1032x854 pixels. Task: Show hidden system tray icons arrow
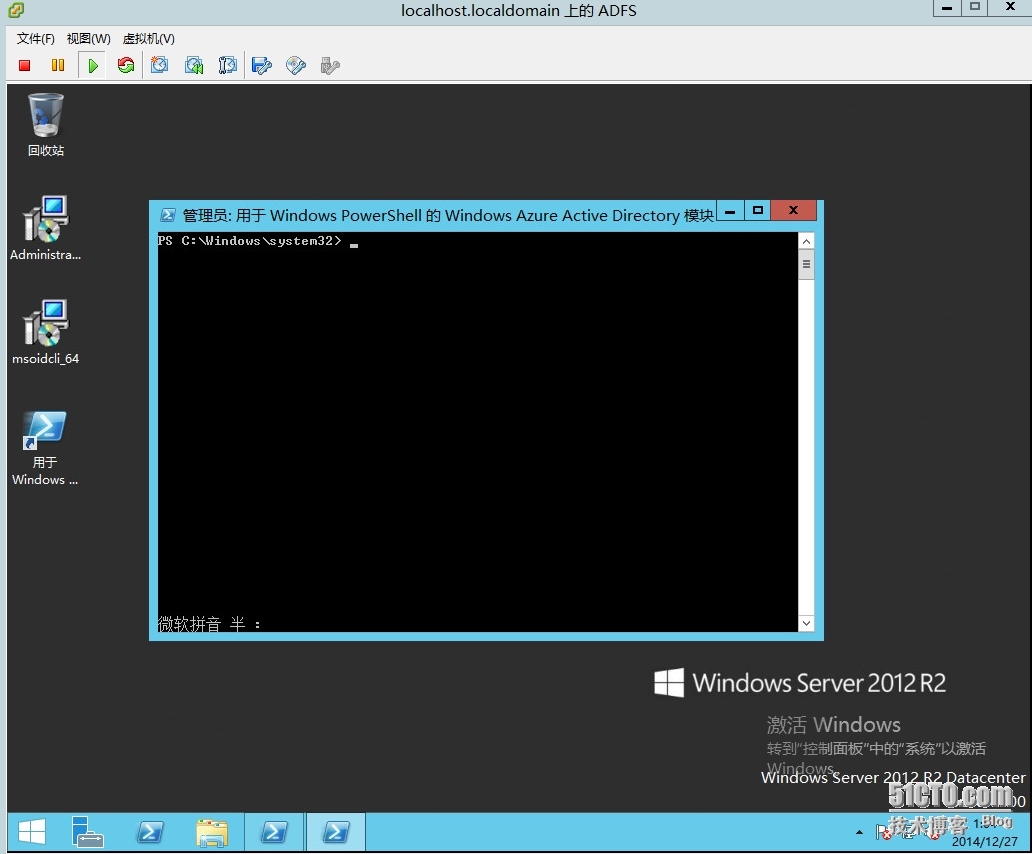pos(859,832)
